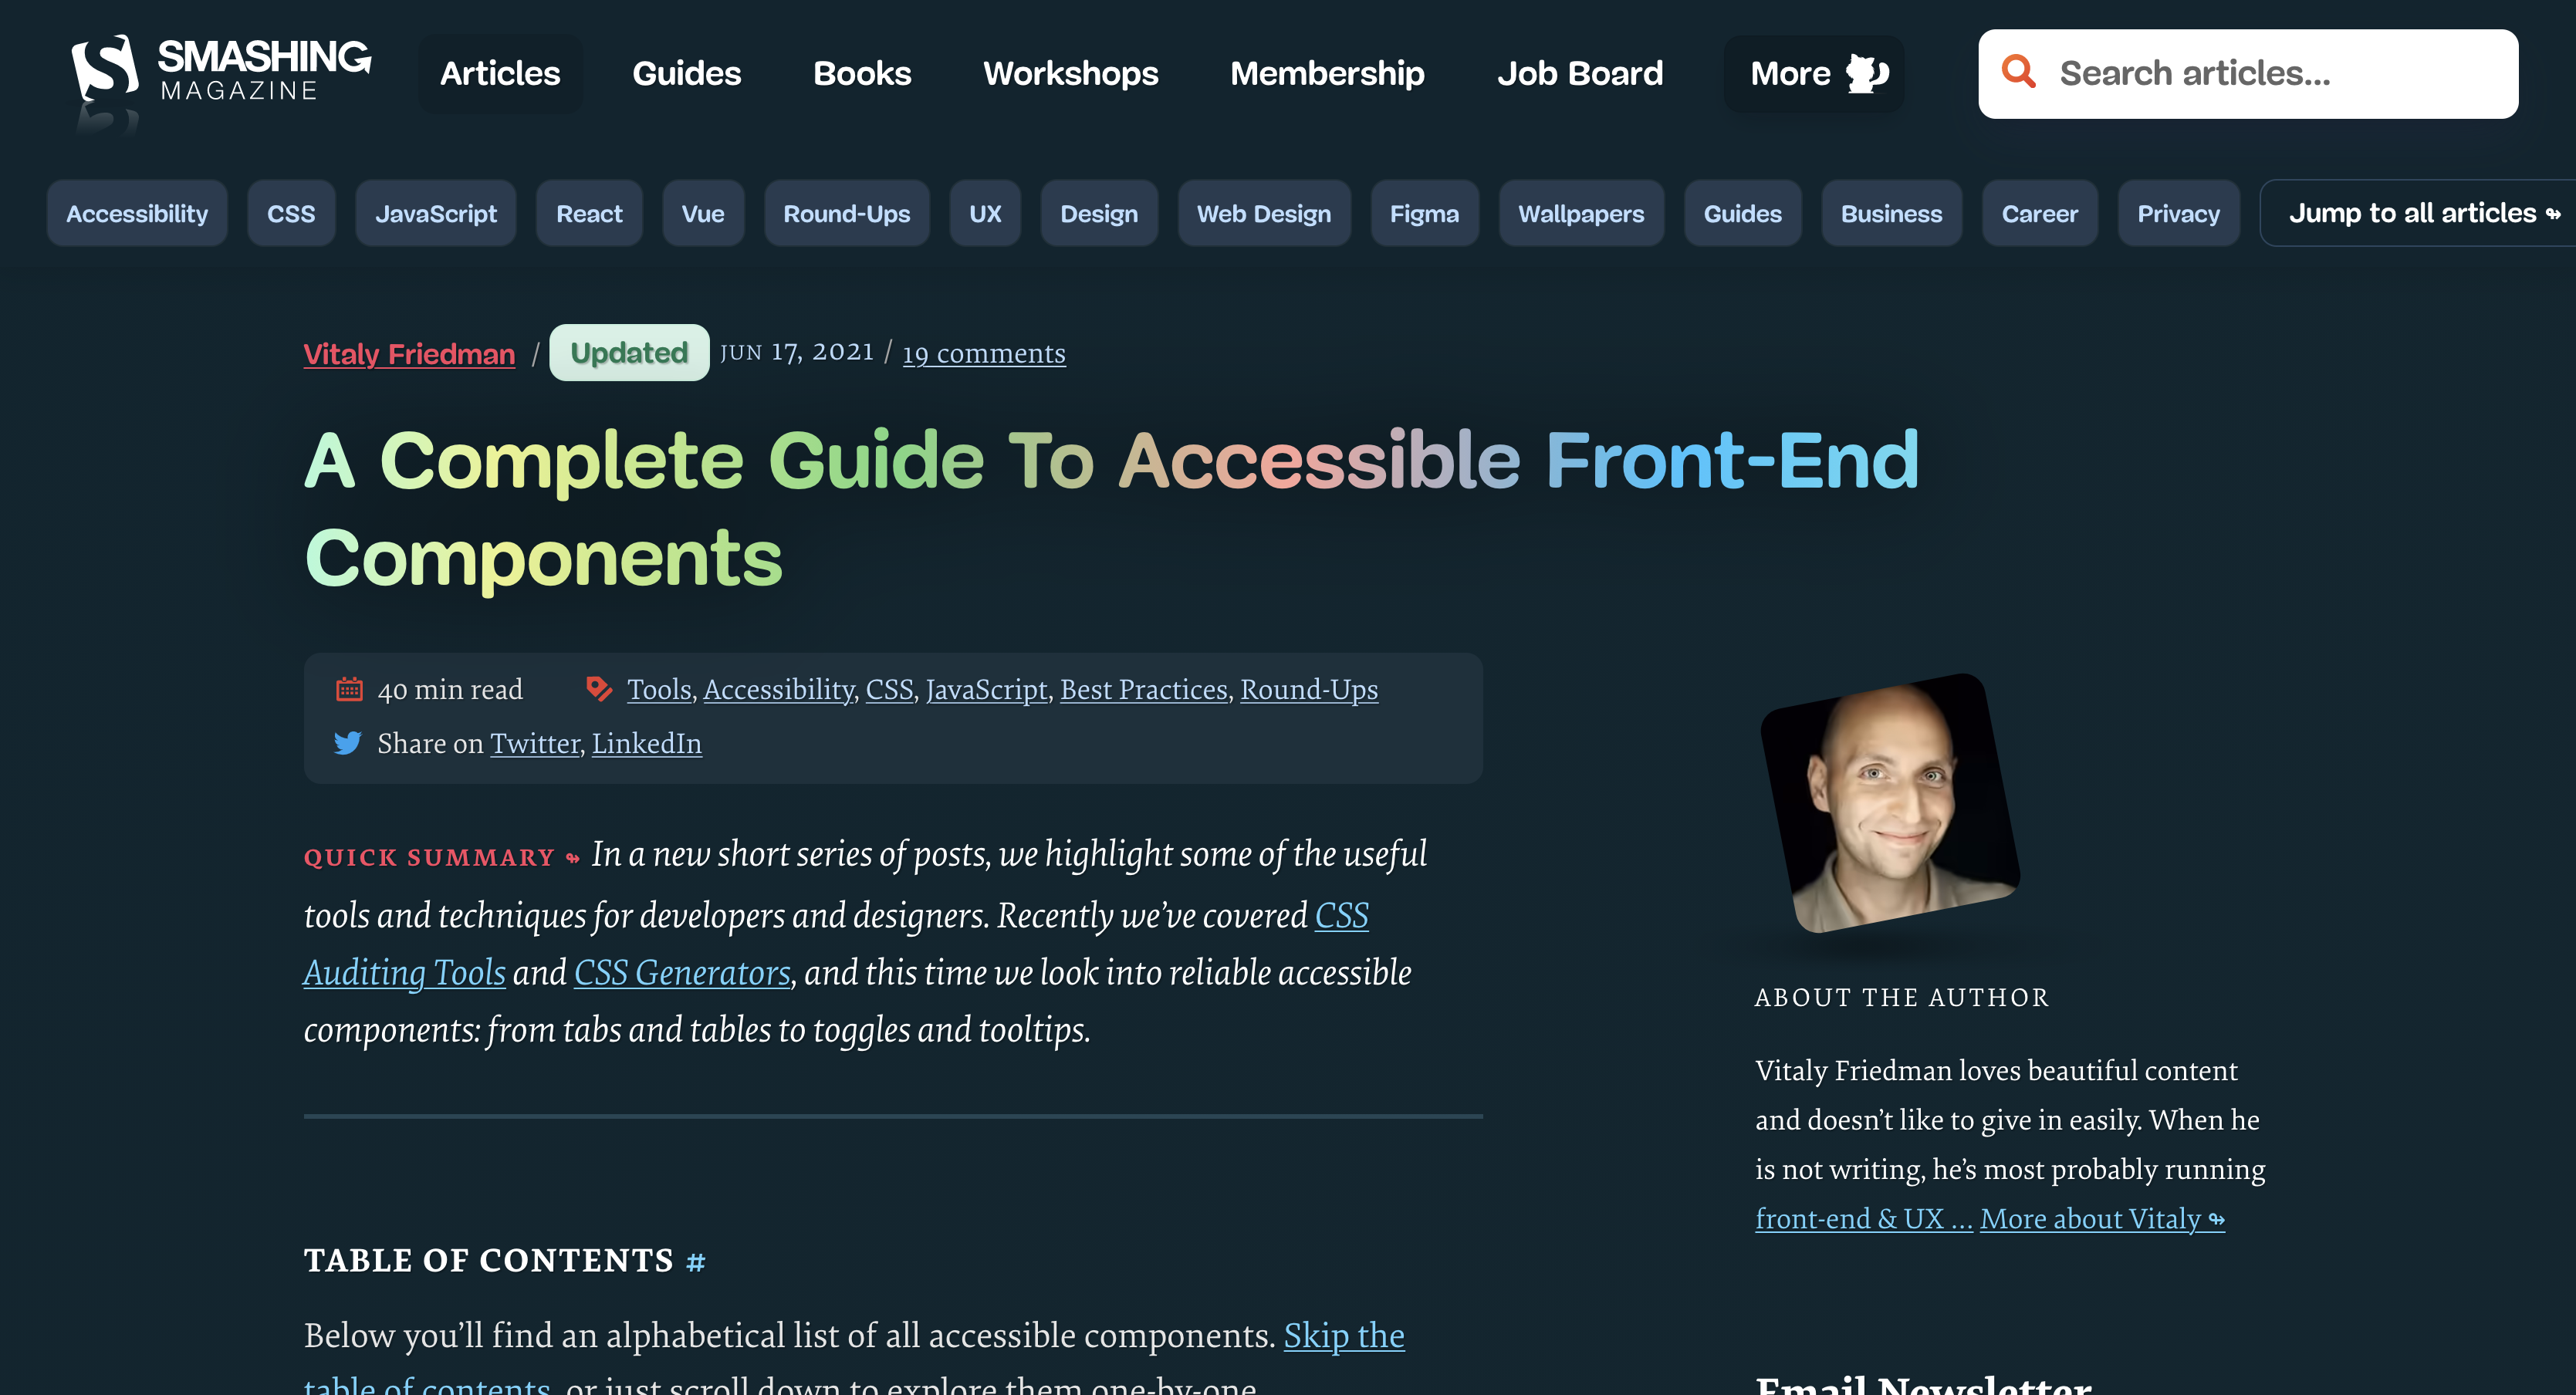The width and height of the screenshot is (2576, 1395).
Task: Click the Twitter bird icon
Action: tap(347, 743)
